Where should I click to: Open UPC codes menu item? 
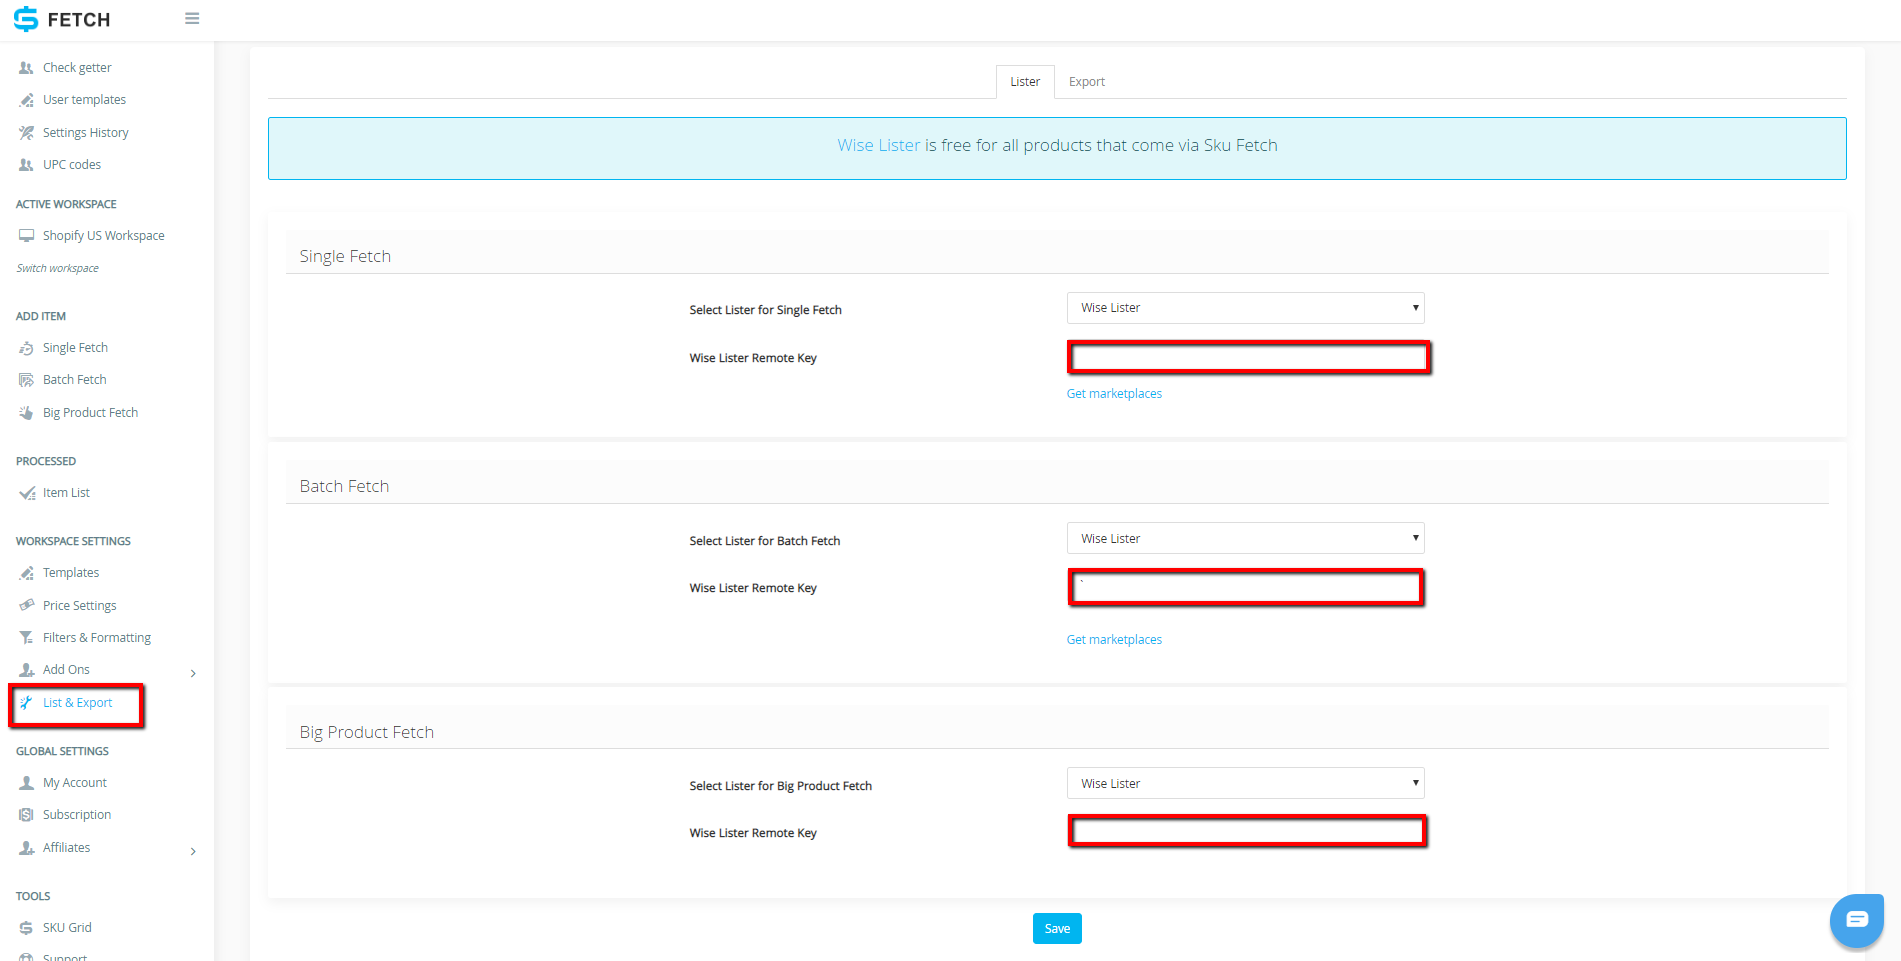click(72, 165)
